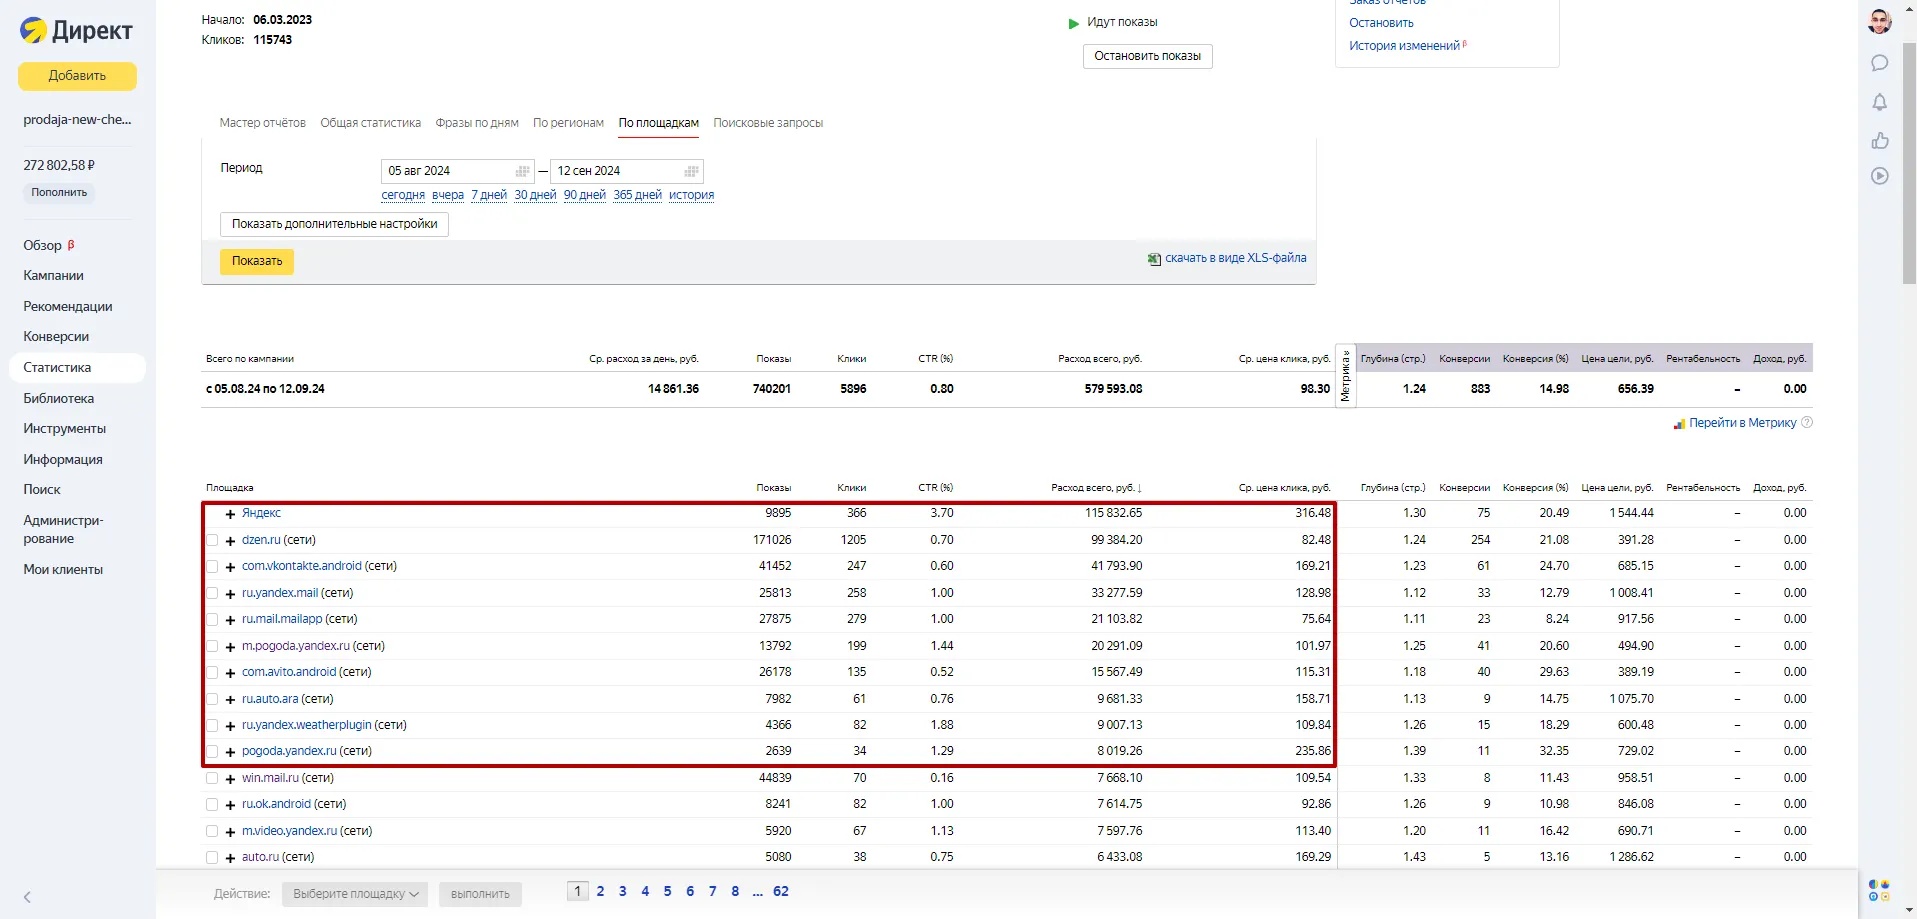The height and width of the screenshot is (919, 1917).
Task: Click the user profile avatar
Action: click(x=1879, y=22)
